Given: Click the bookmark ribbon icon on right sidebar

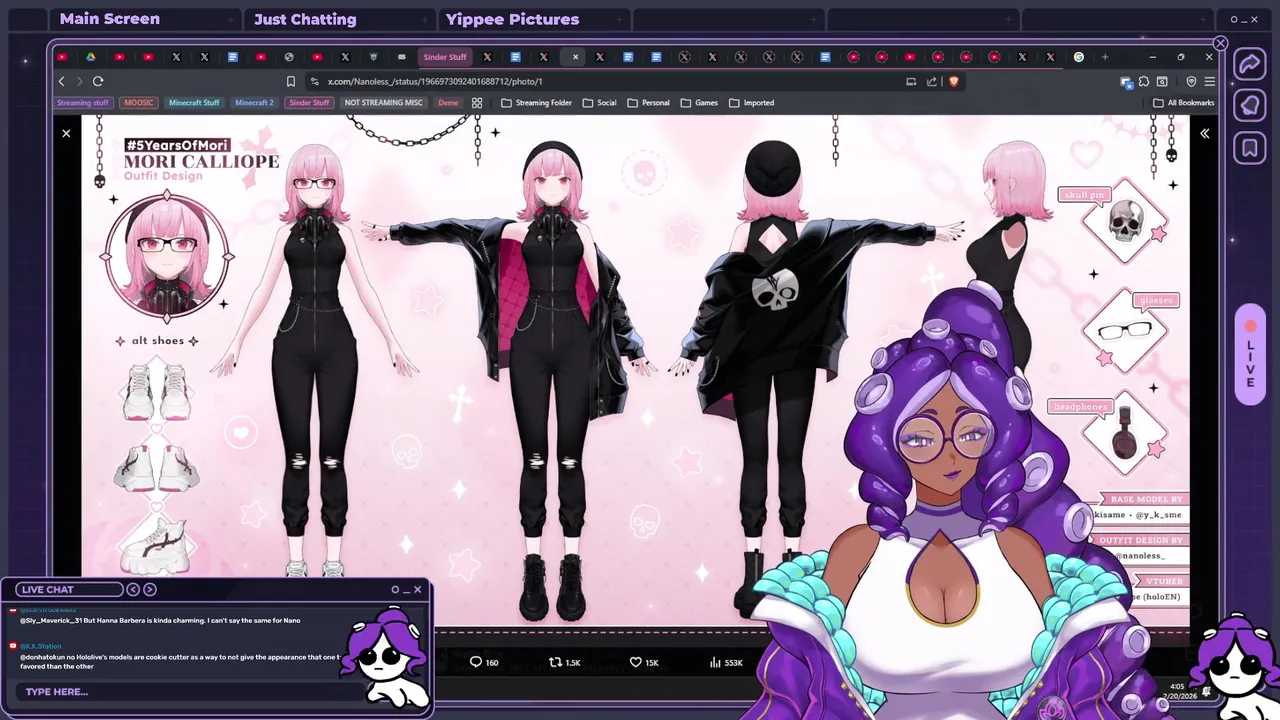Looking at the screenshot, I should 1250,149.
